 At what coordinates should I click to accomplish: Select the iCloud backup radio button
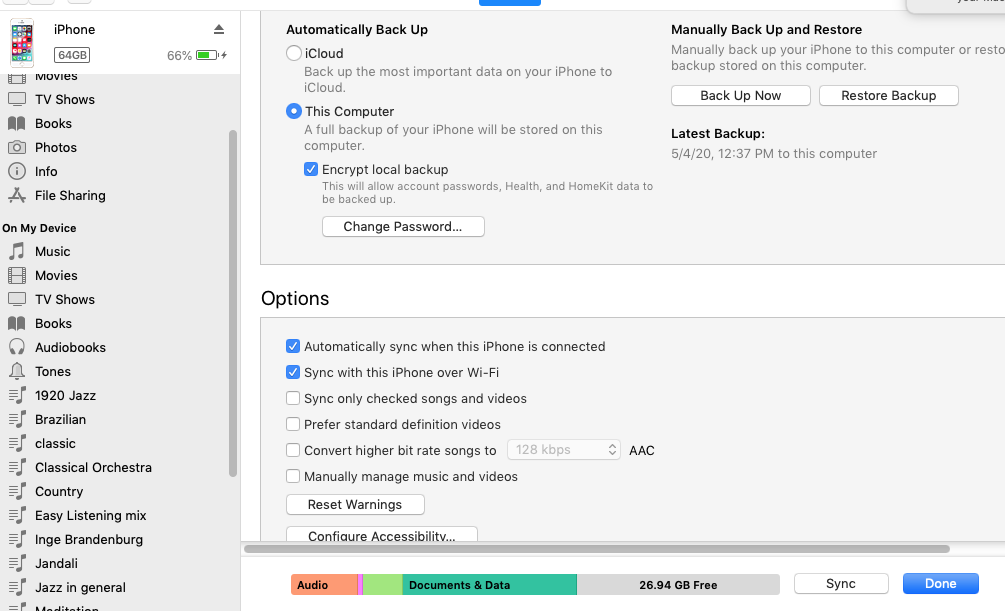click(x=294, y=53)
